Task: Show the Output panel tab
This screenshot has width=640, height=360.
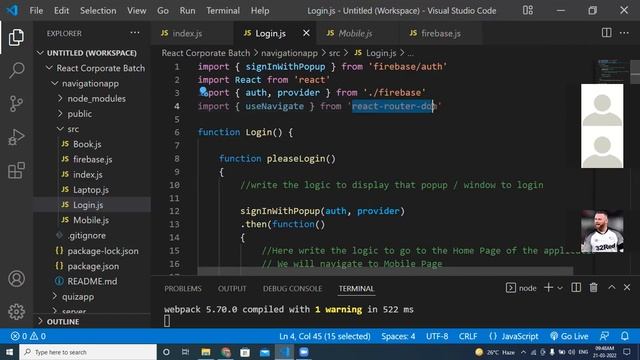Action: [232, 289]
